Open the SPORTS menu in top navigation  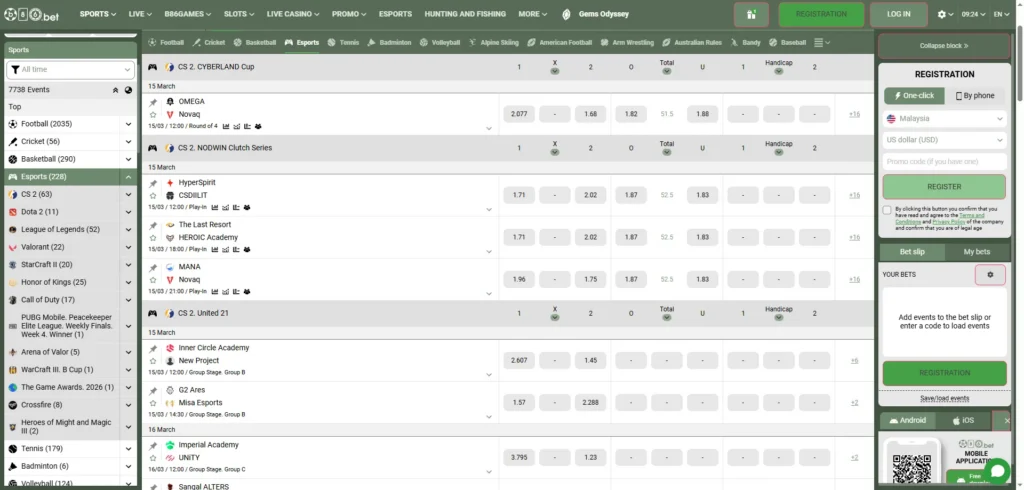pyautogui.click(x=98, y=14)
